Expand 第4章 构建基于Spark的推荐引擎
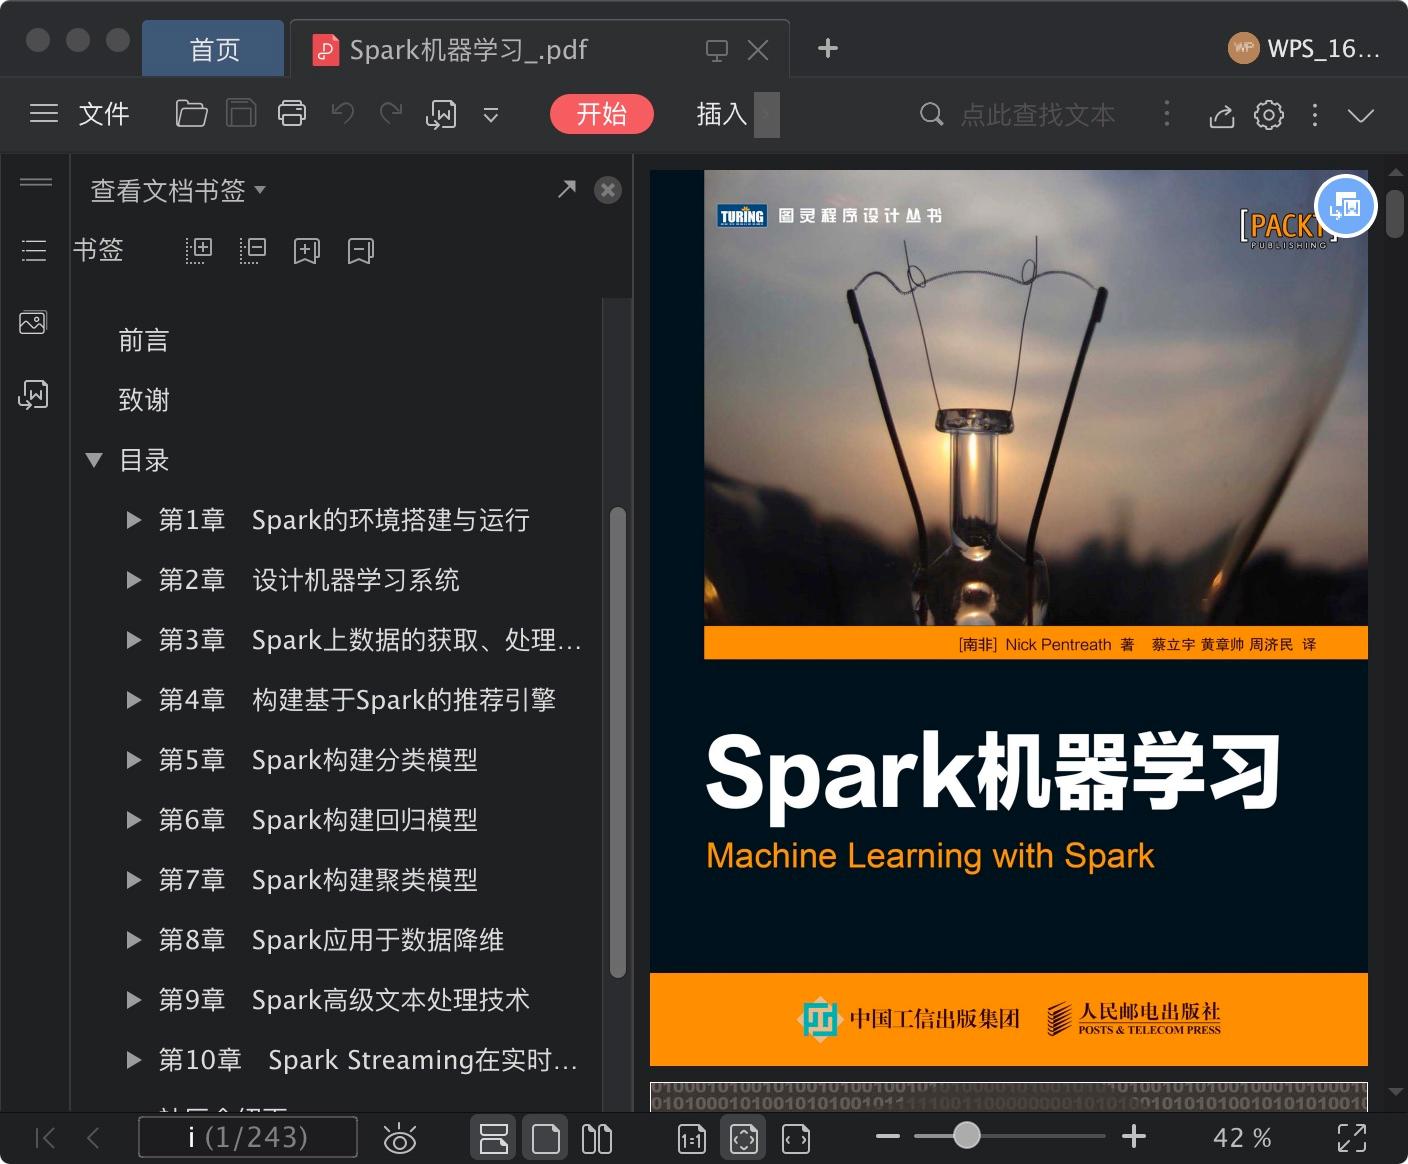1408x1164 pixels. point(133,700)
